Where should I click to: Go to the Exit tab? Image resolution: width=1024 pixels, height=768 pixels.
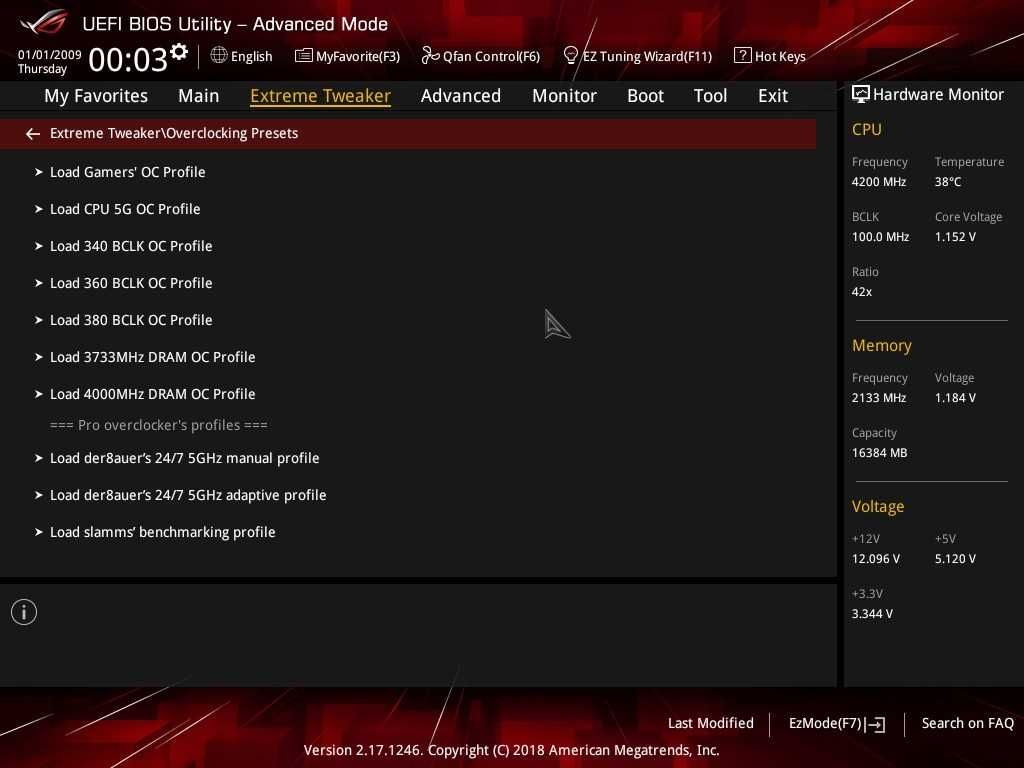click(x=773, y=96)
